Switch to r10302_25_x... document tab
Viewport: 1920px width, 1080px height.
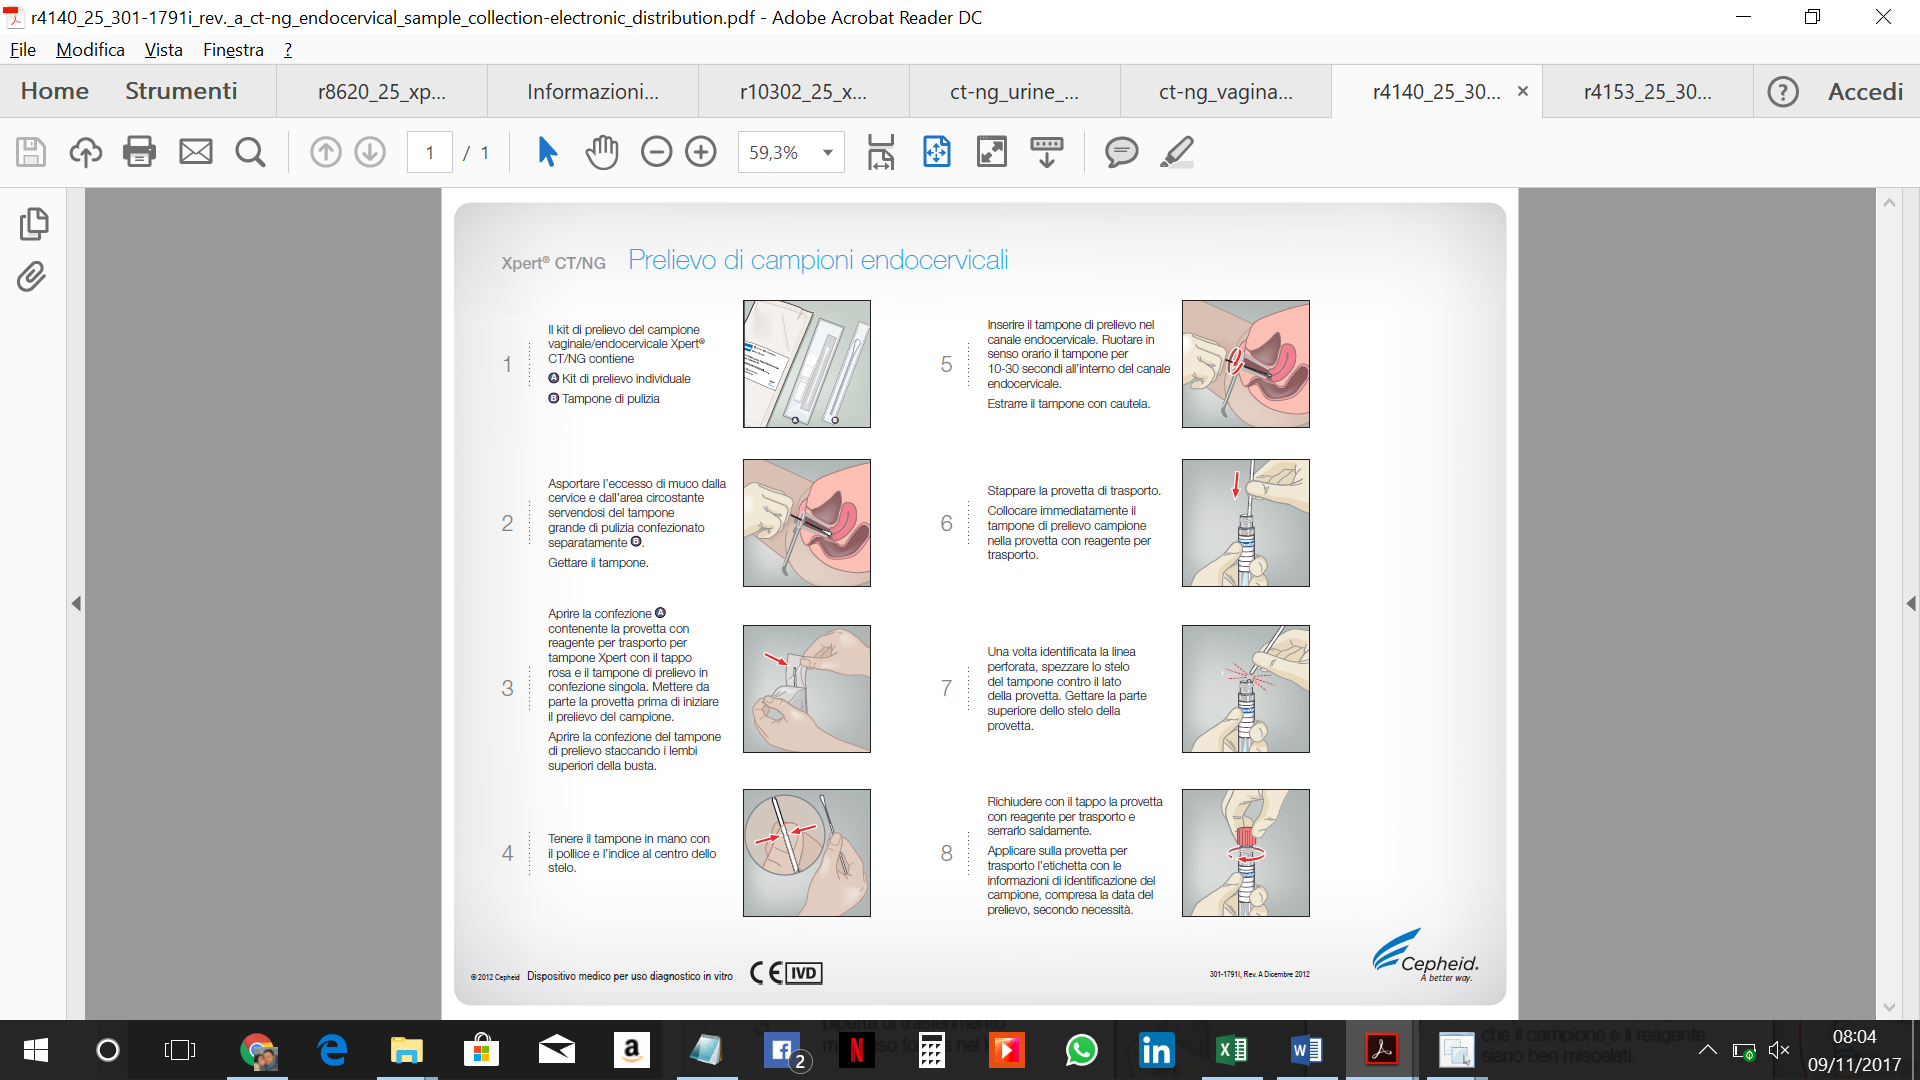(804, 92)
